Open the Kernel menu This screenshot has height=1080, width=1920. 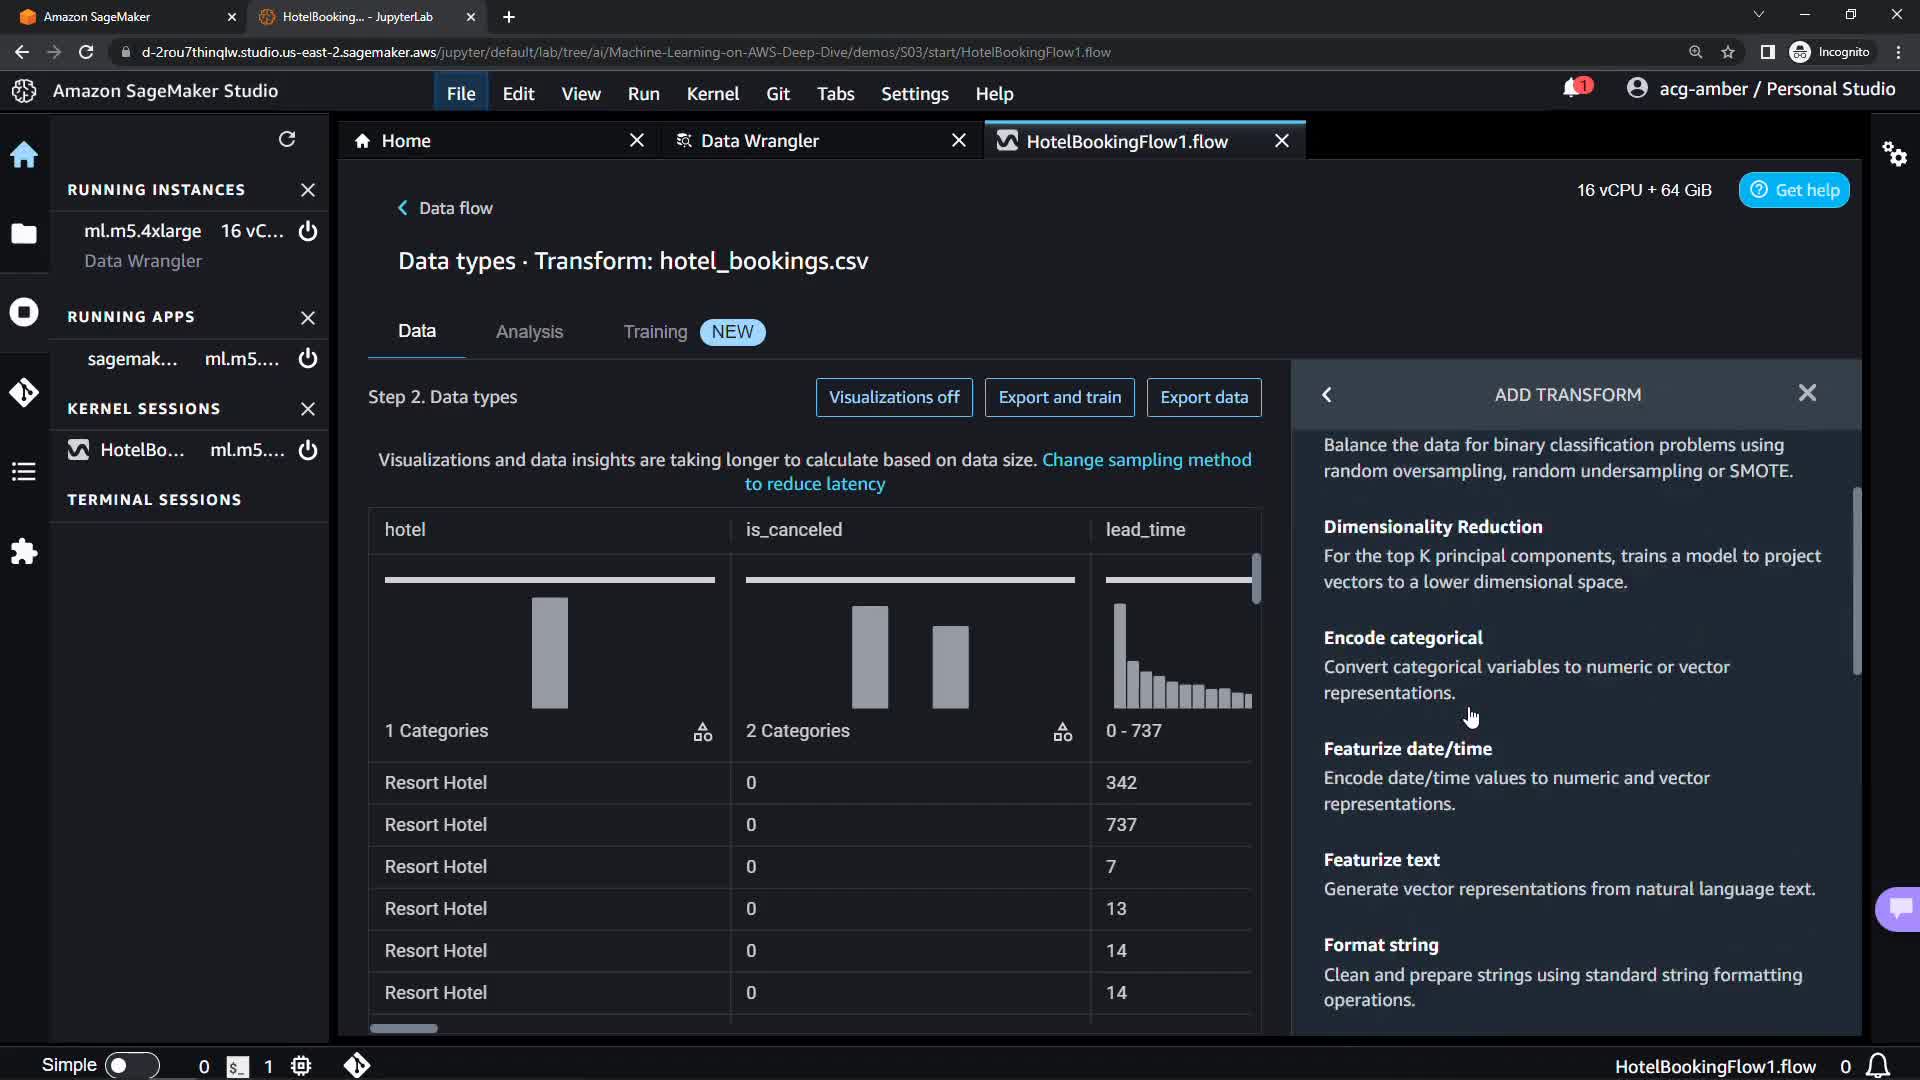[x=712, y=94]
